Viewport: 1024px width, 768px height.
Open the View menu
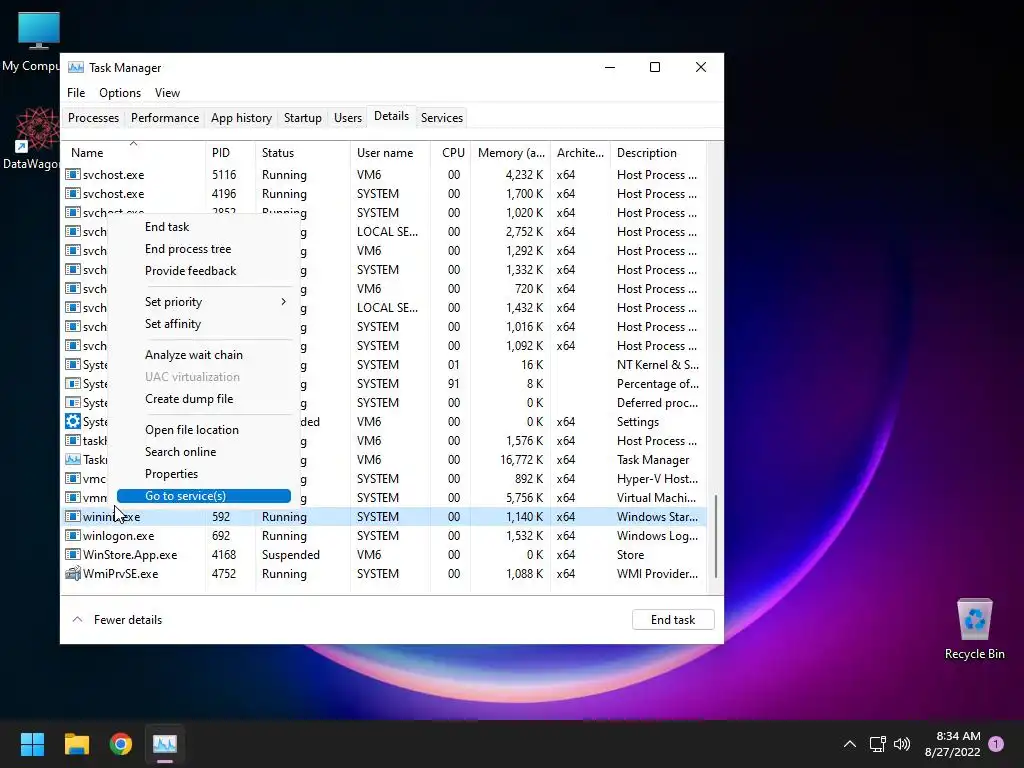point(167,93)
